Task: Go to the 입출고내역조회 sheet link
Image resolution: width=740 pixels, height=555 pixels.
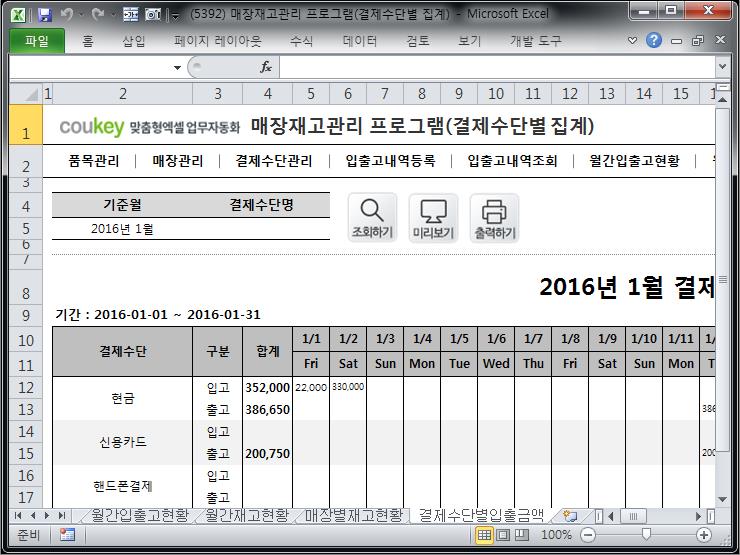Action: tap(513, 161)
